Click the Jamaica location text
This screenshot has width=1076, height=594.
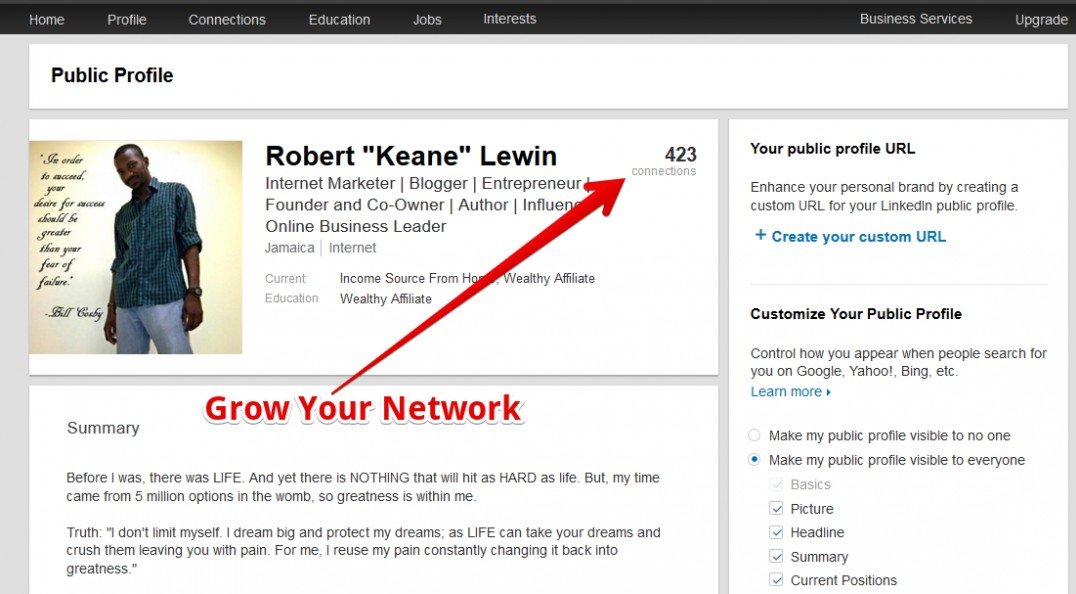[290, 248]
